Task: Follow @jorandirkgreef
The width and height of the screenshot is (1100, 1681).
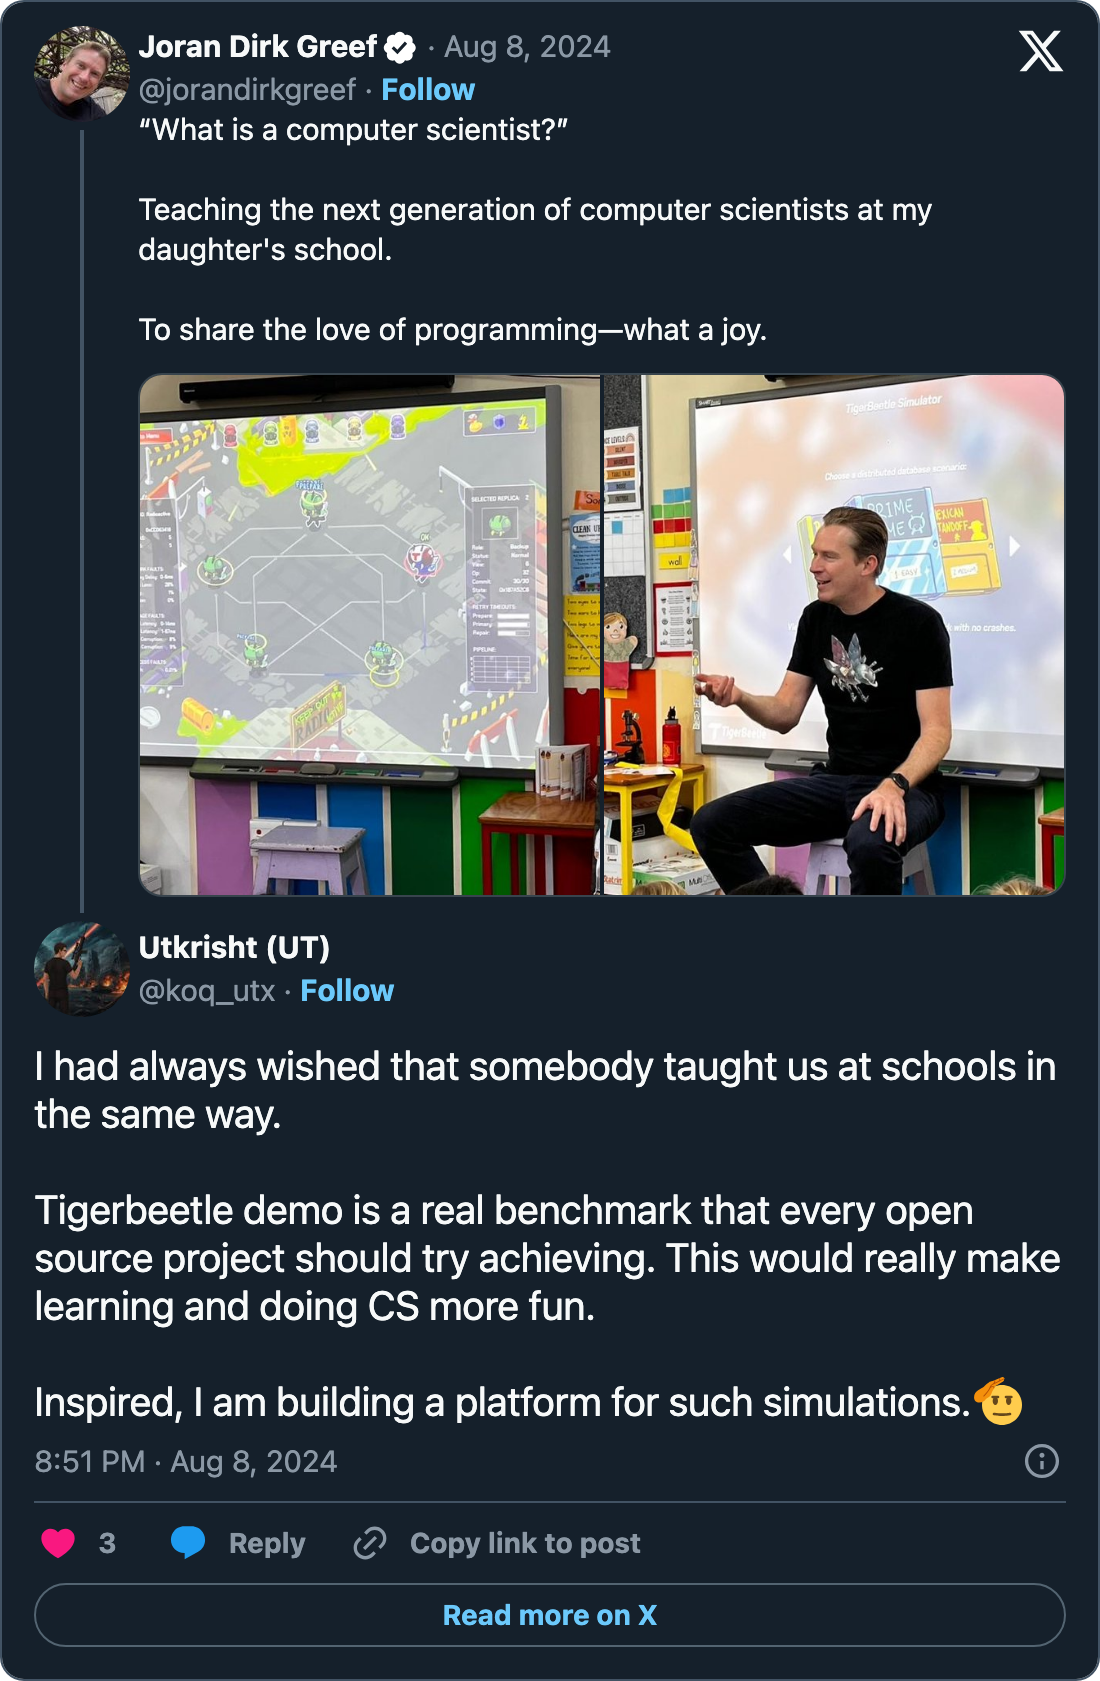Action: click(x=428, y=90)
